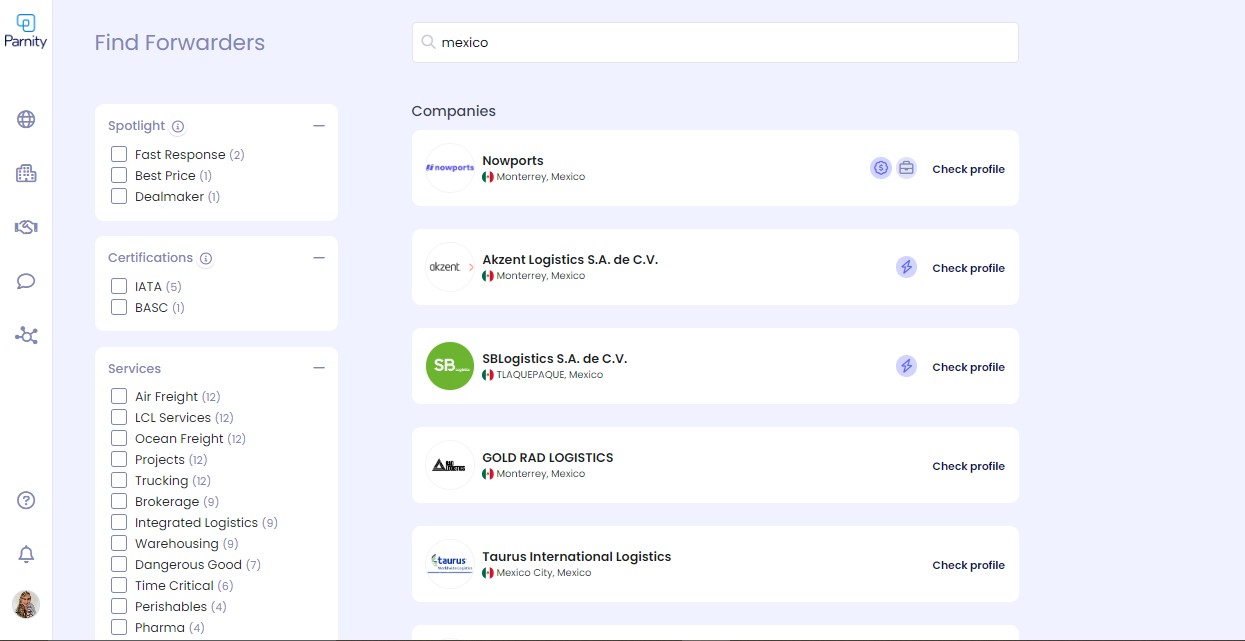
Task: Click the Taurus company logo
Action: pos(450,564)
